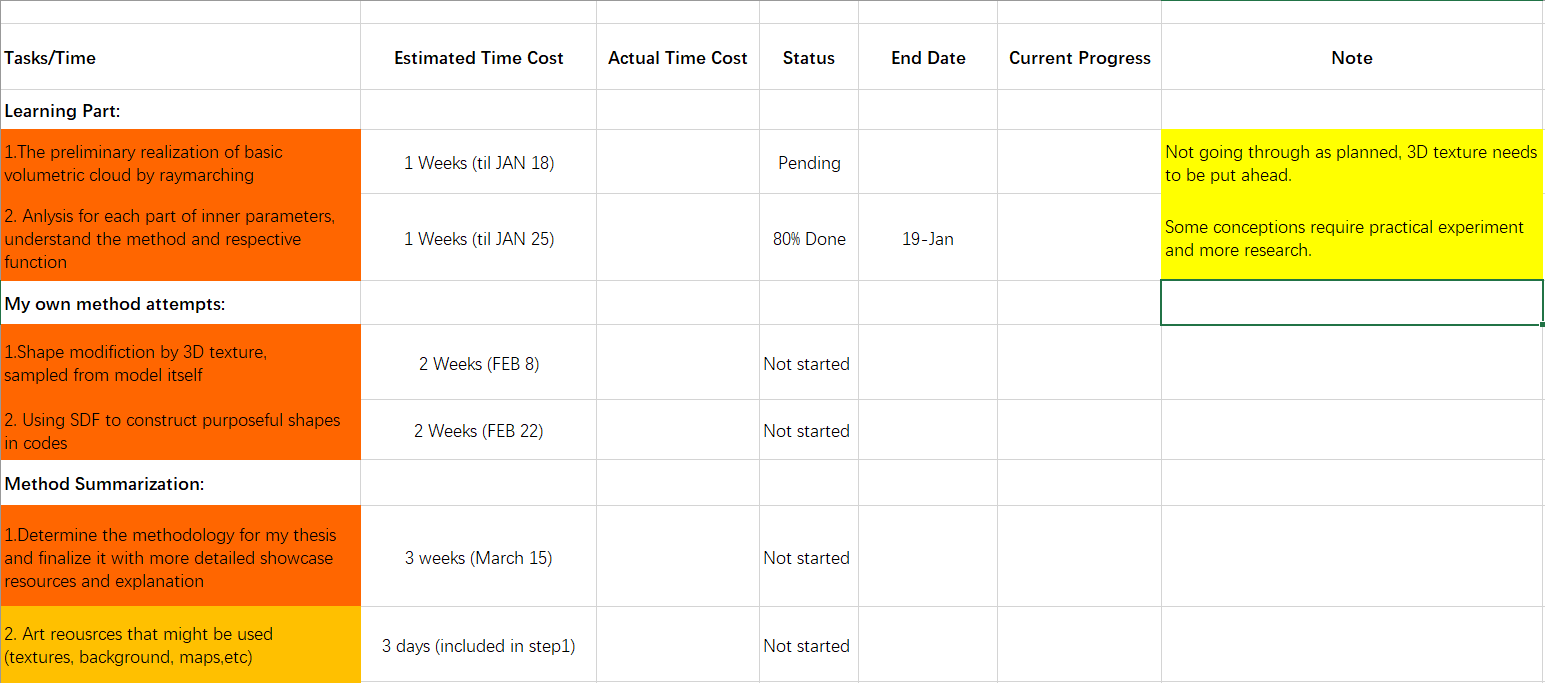1545x683 pixels.
Task: Select the Art resources task cell
Action: click(180, 645)
